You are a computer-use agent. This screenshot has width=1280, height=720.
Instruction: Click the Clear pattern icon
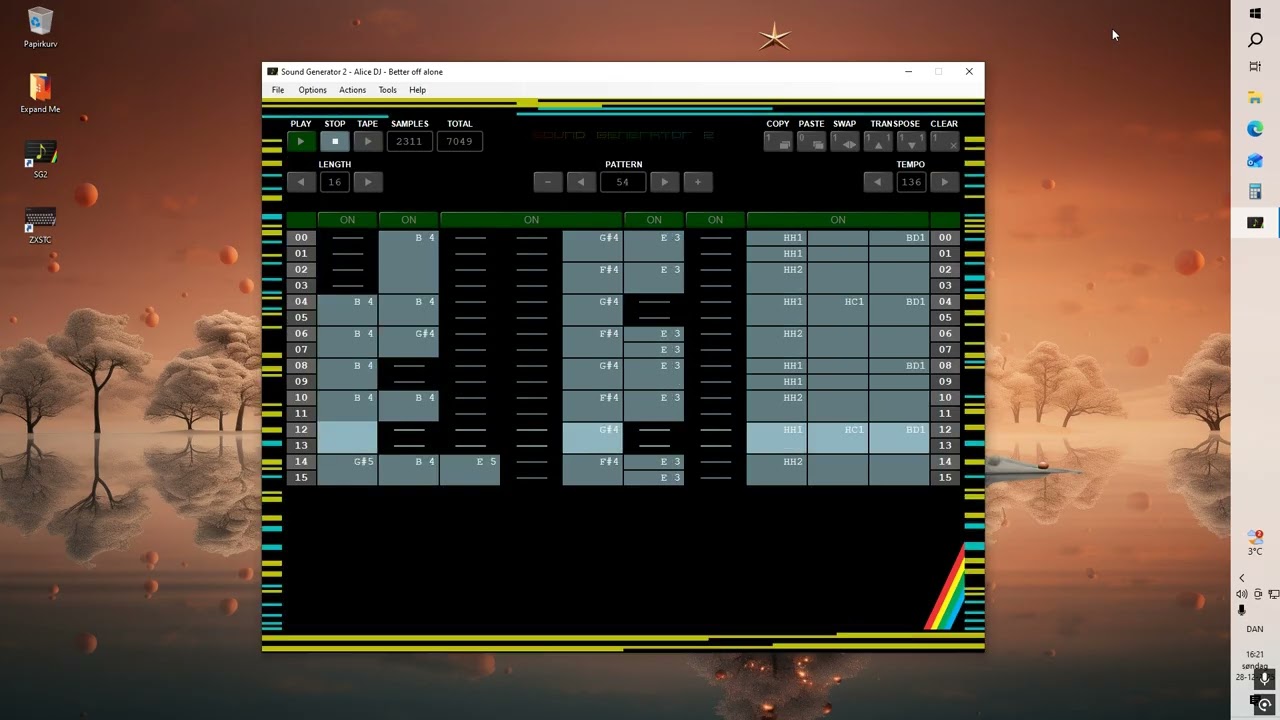pyautogui.click(x=945, y=142)
